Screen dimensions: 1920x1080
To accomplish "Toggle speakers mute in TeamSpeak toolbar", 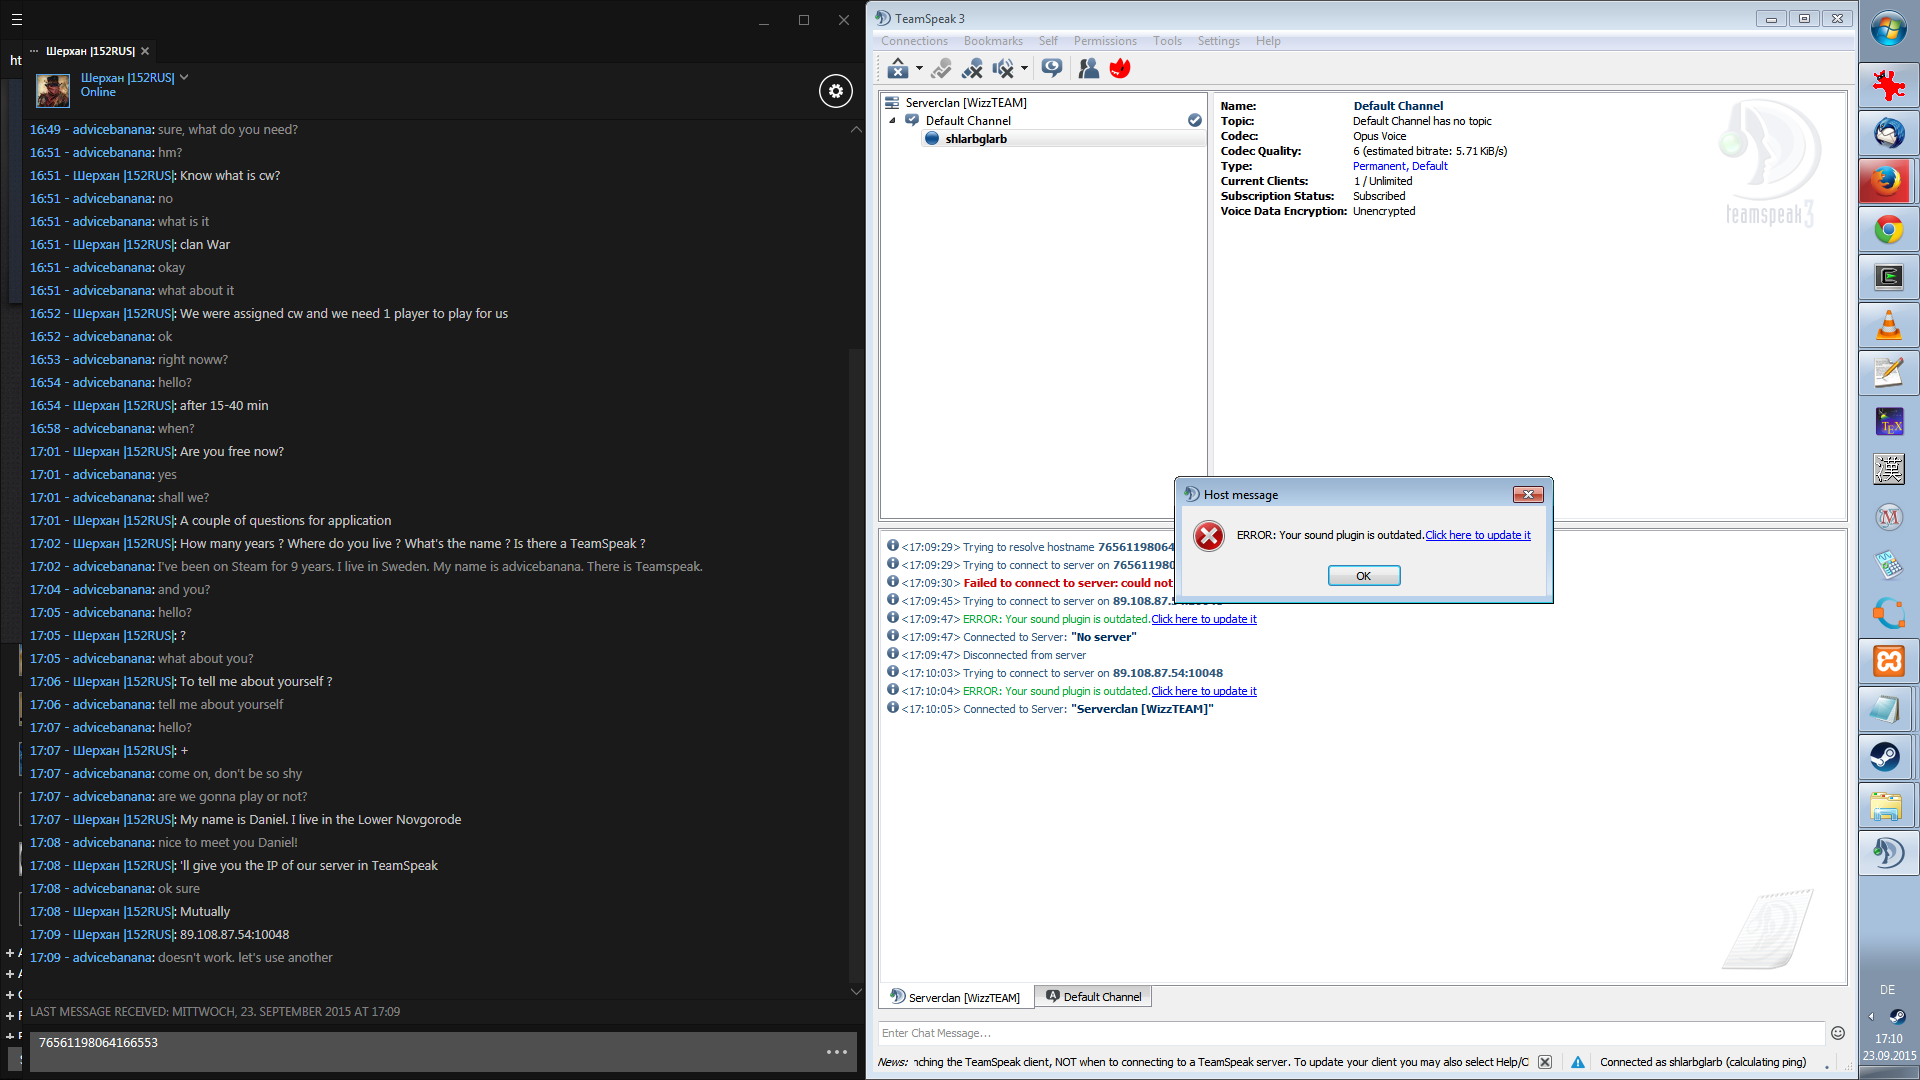I will 1003,68.
